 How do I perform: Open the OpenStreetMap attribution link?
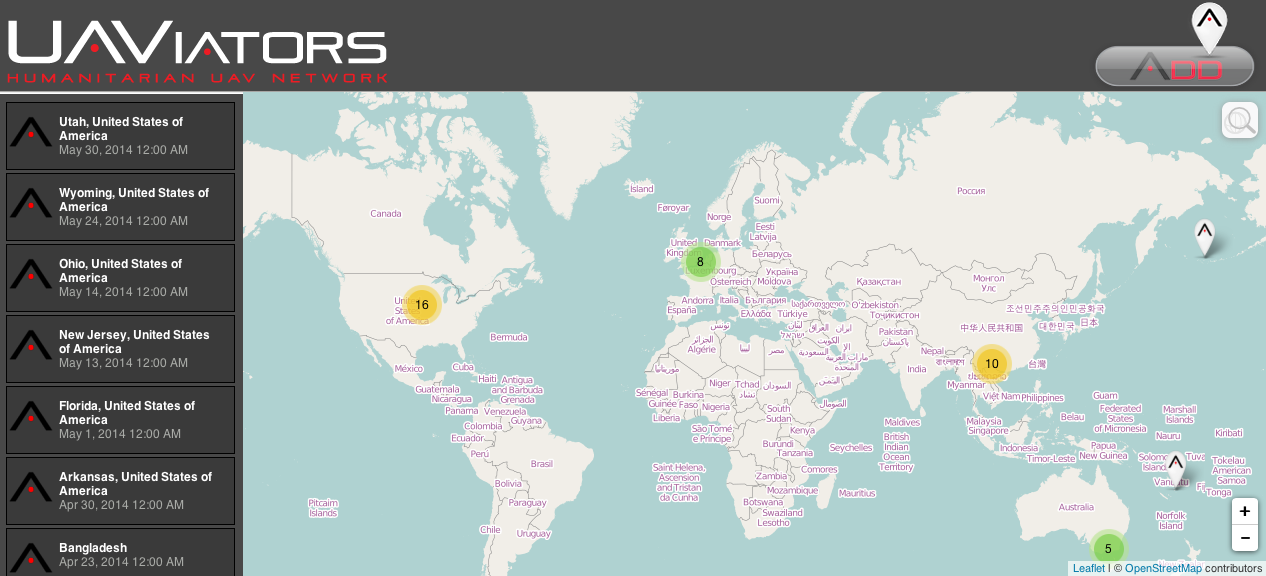(x=1163, y=568)
